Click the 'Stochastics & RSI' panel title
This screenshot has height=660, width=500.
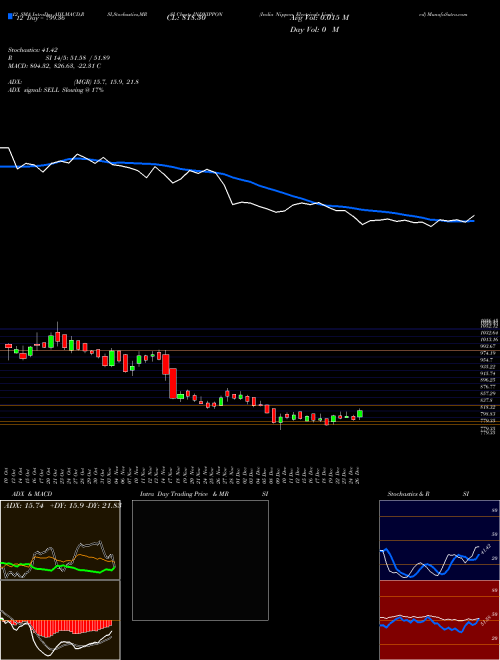point(428,494)
